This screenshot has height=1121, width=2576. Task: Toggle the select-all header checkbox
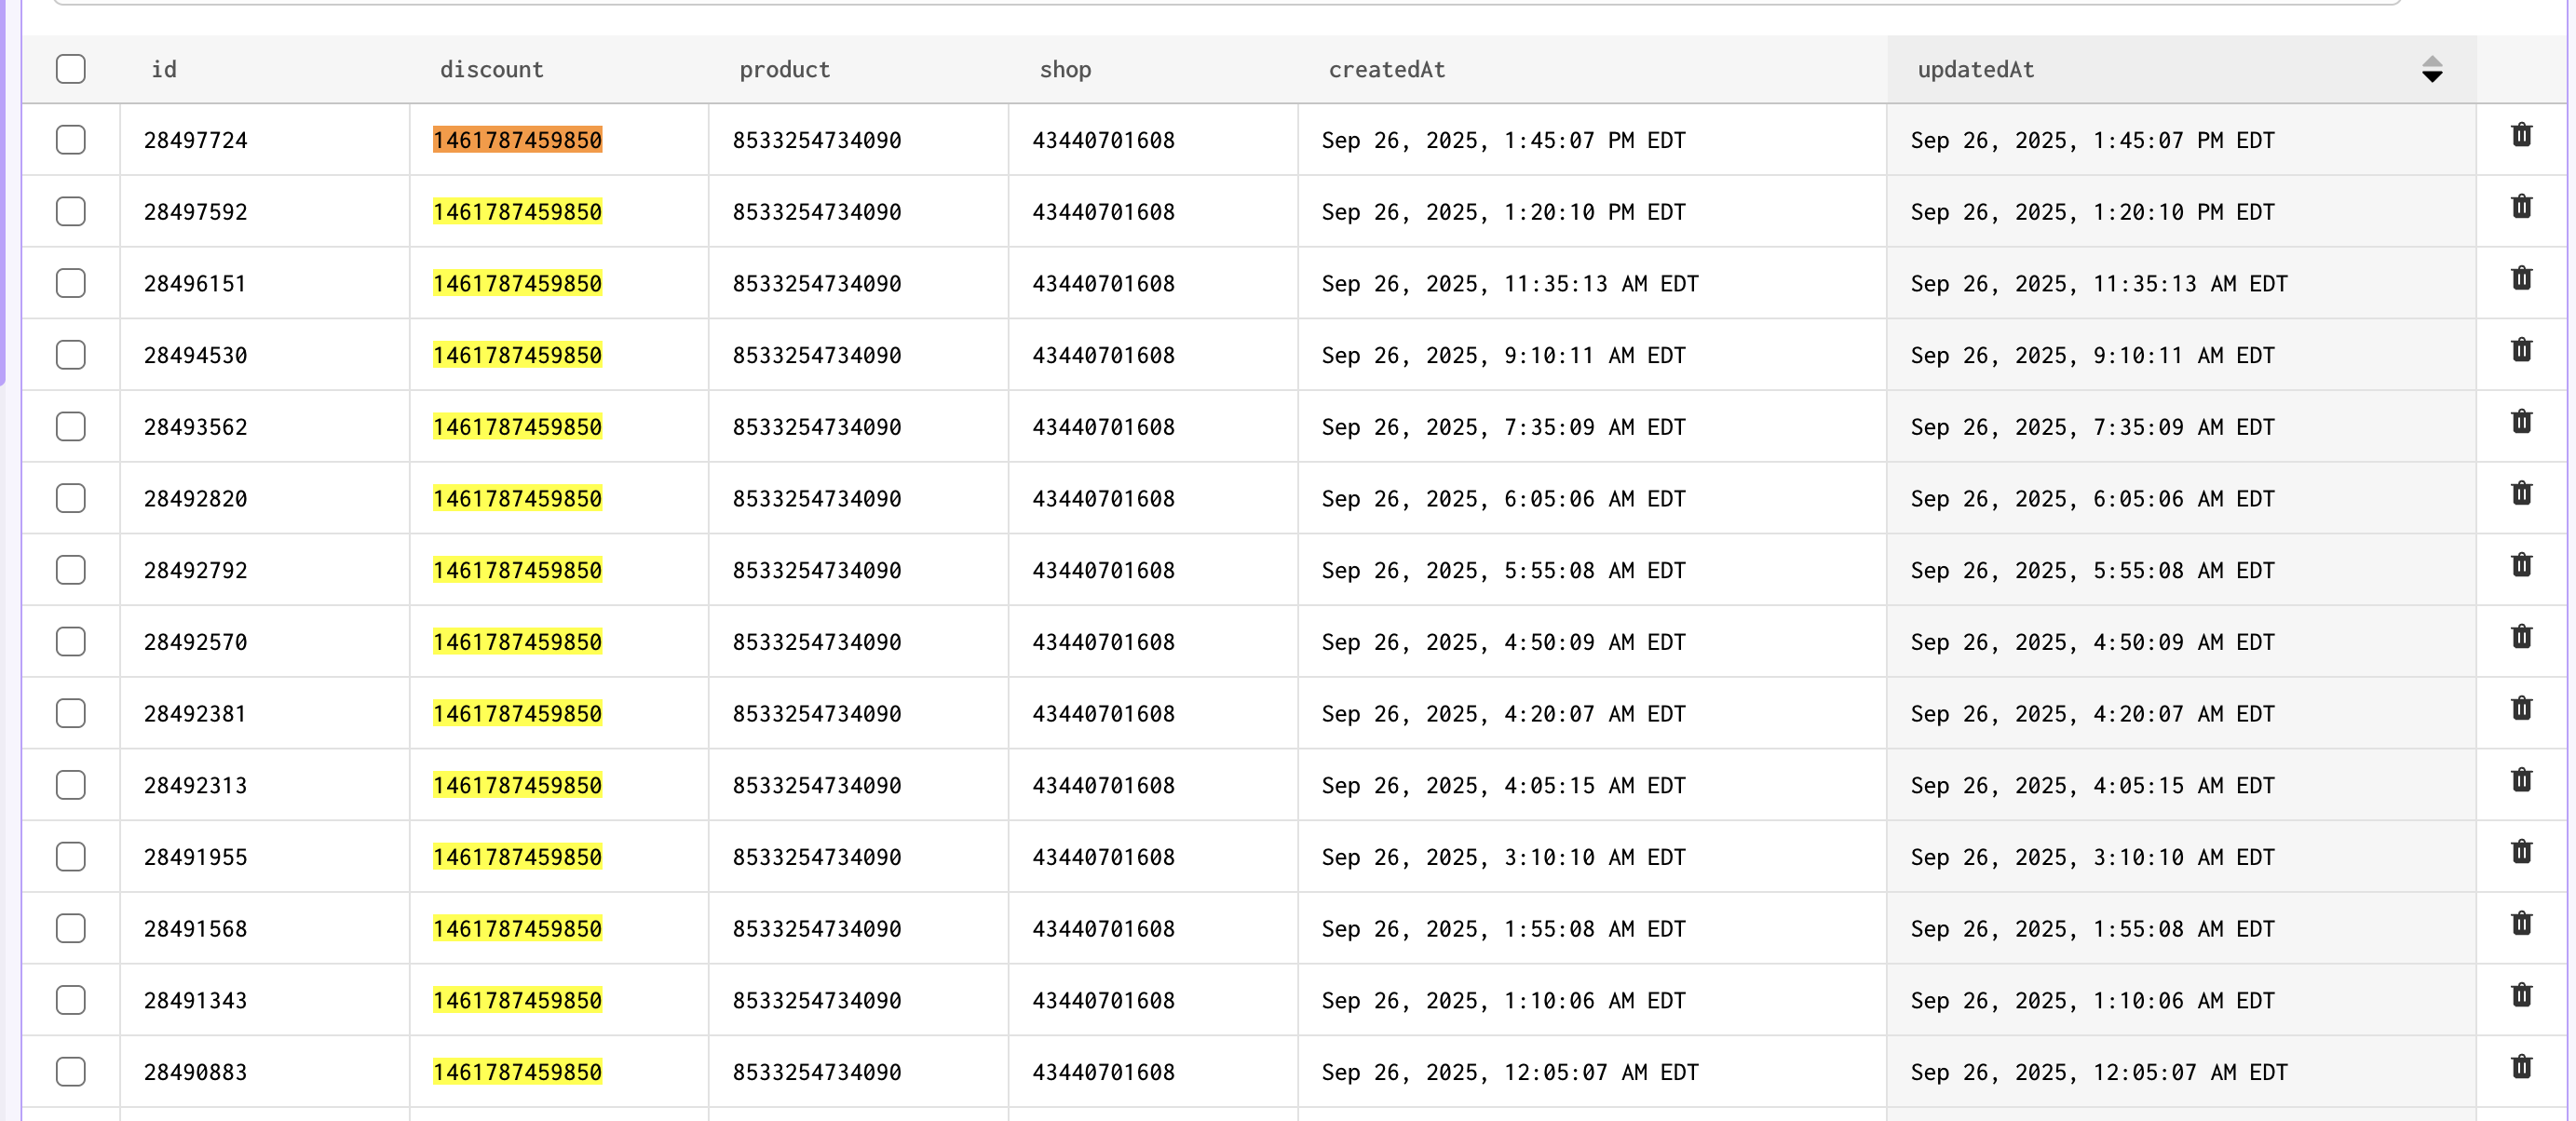click(x=71, y=69)
